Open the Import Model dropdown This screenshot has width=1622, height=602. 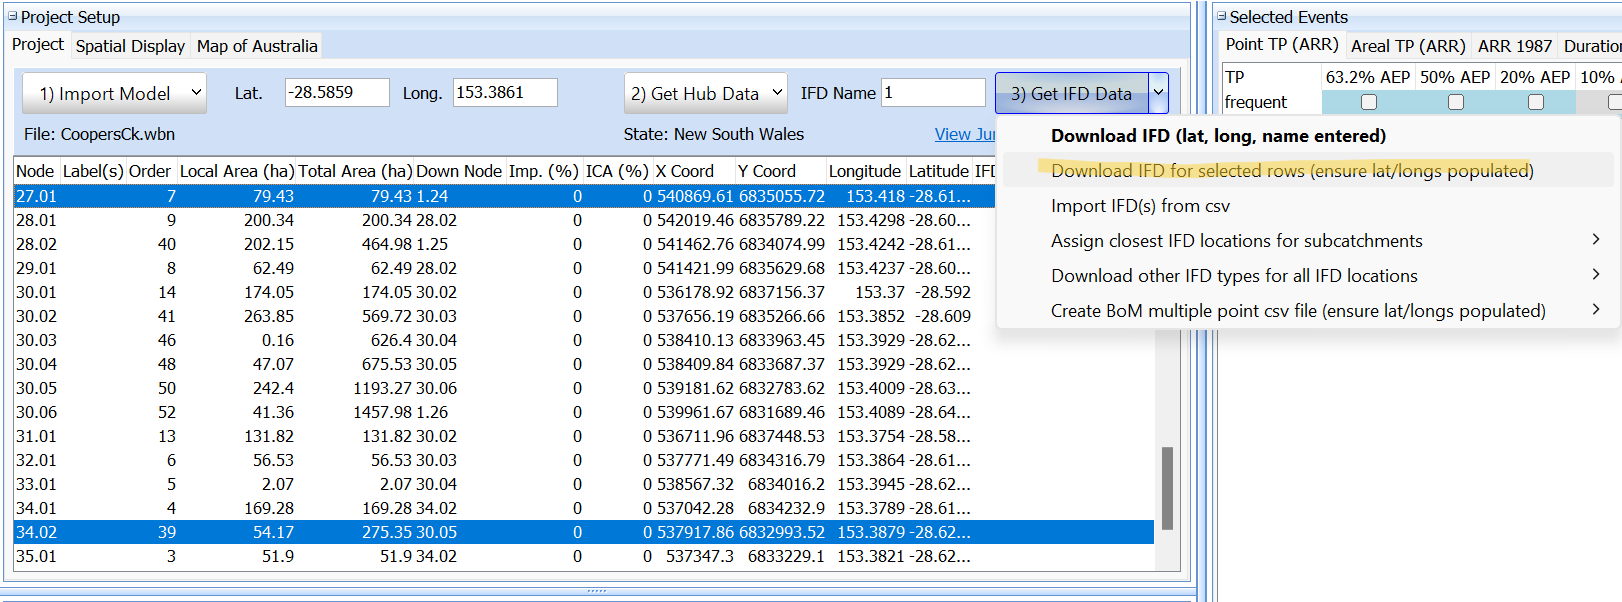pyautogui.click(x=196, y=93)
